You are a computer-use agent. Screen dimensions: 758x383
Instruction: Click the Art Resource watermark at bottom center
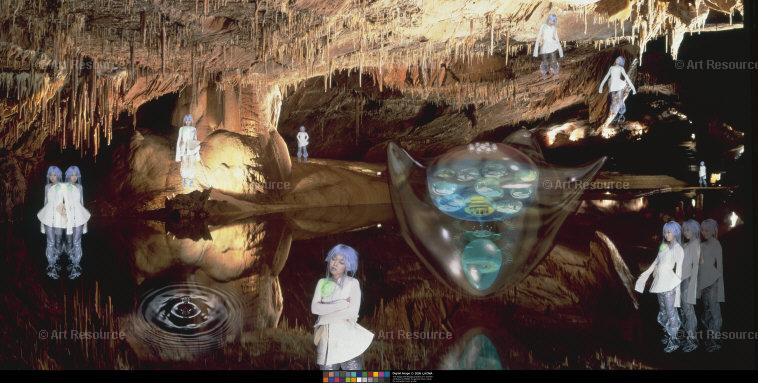(415, 335)
